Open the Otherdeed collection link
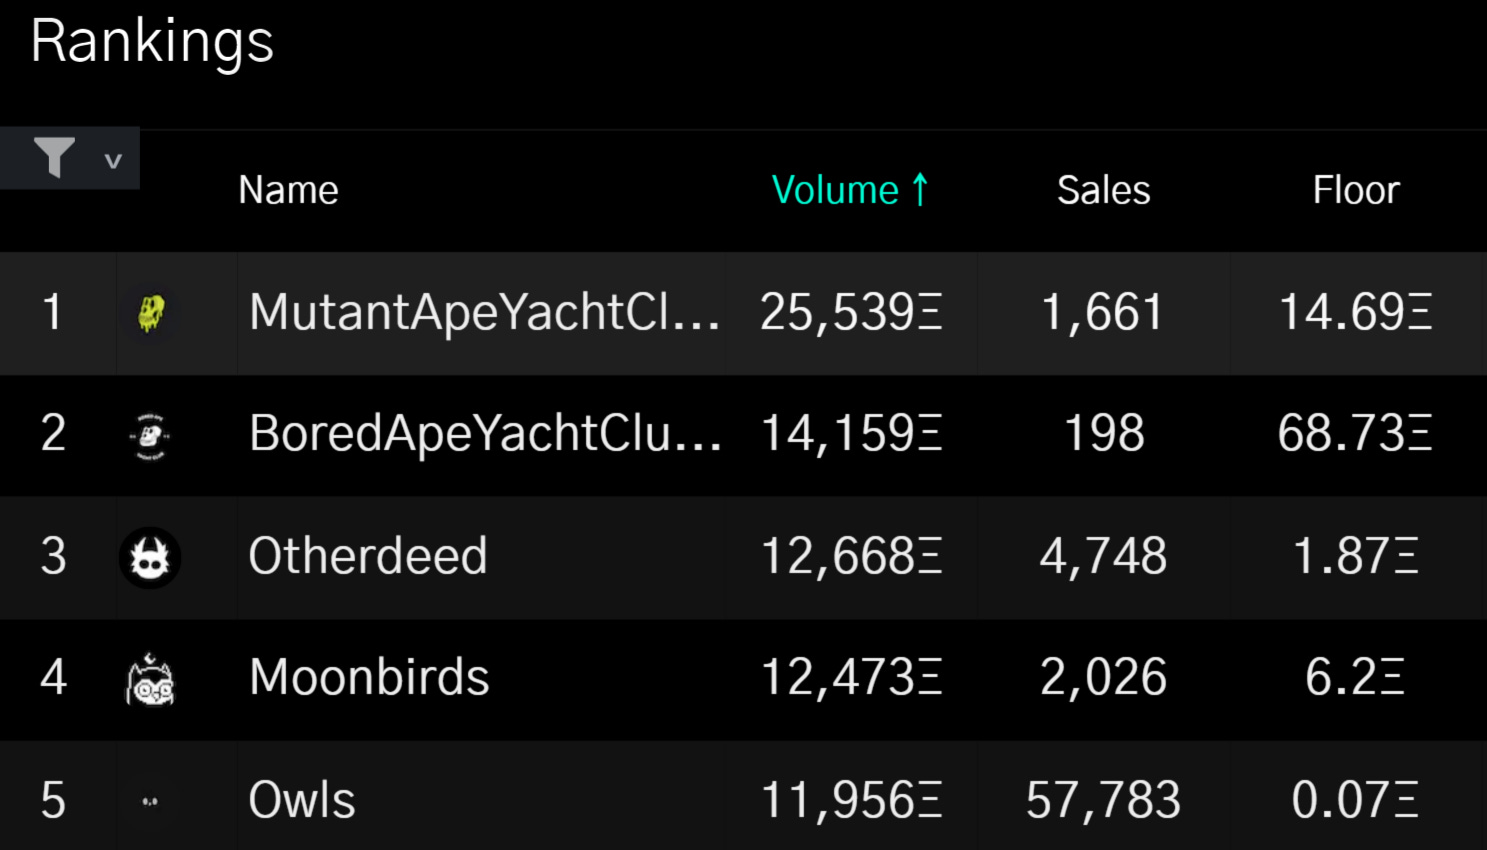 [x=368, y=556]
